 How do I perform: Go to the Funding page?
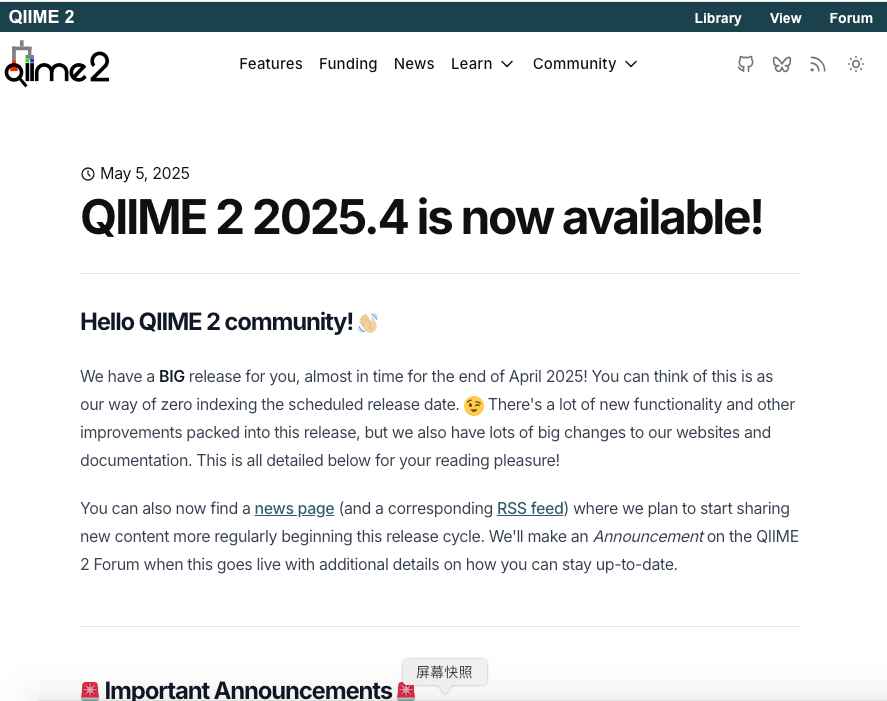pos(348,64)
